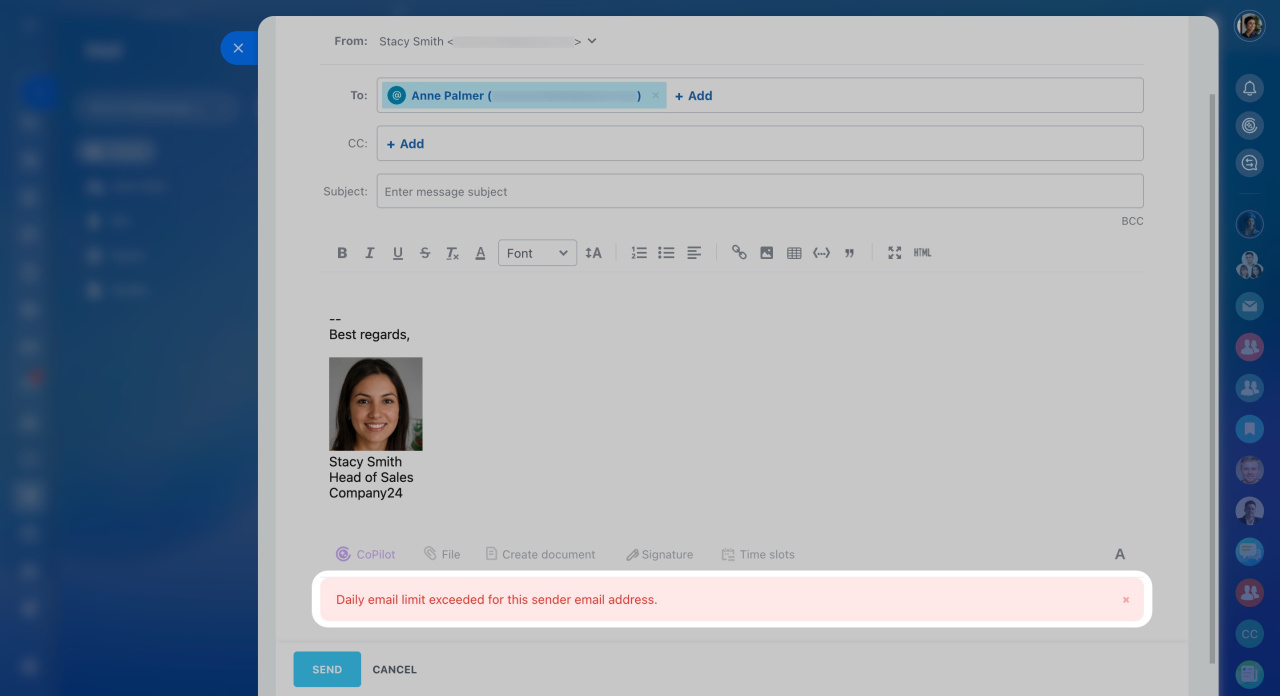This screenshot has height=696, width=1280.
Task: Insert an image into the message
Action: [766, 253]
